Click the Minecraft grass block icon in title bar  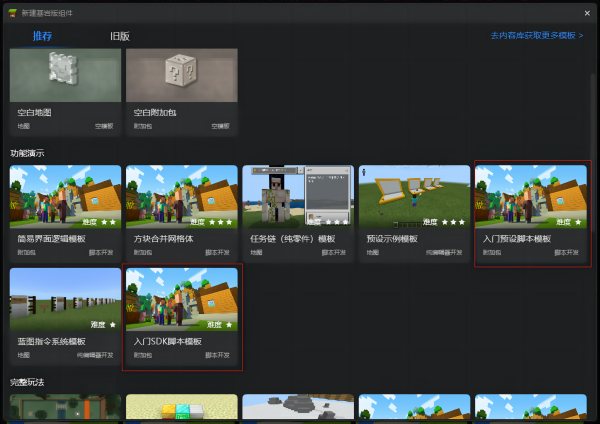tap(13, 13)
